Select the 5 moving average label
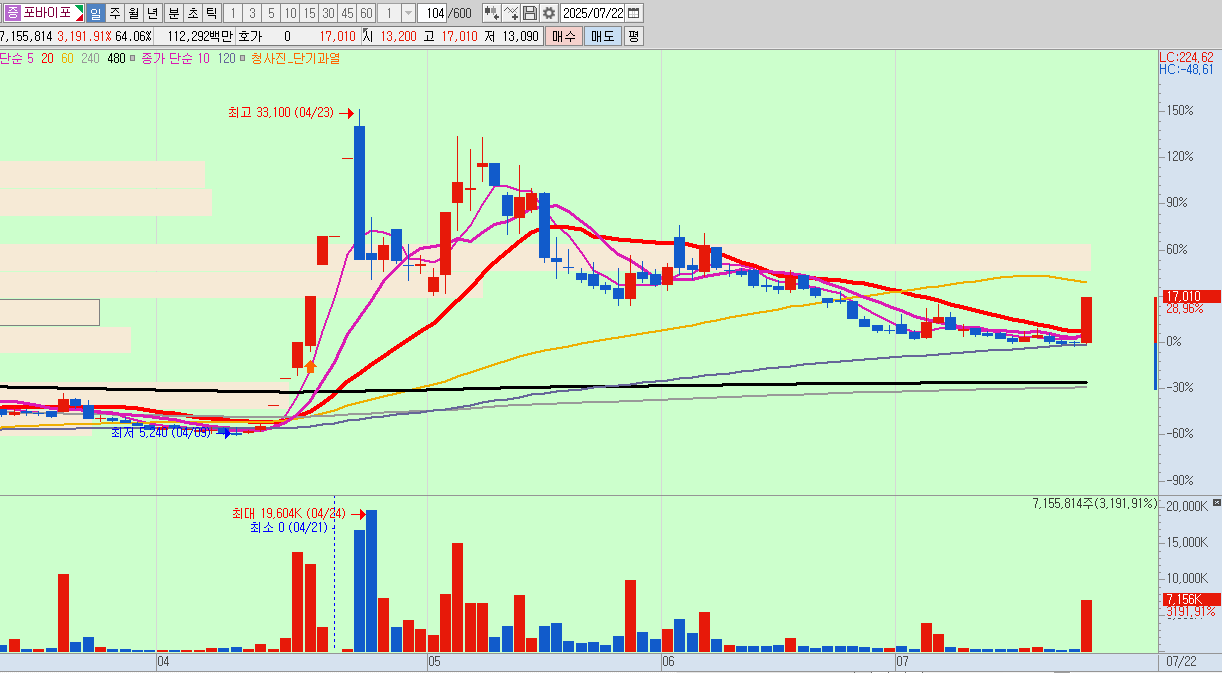 [x=30, y=59]
